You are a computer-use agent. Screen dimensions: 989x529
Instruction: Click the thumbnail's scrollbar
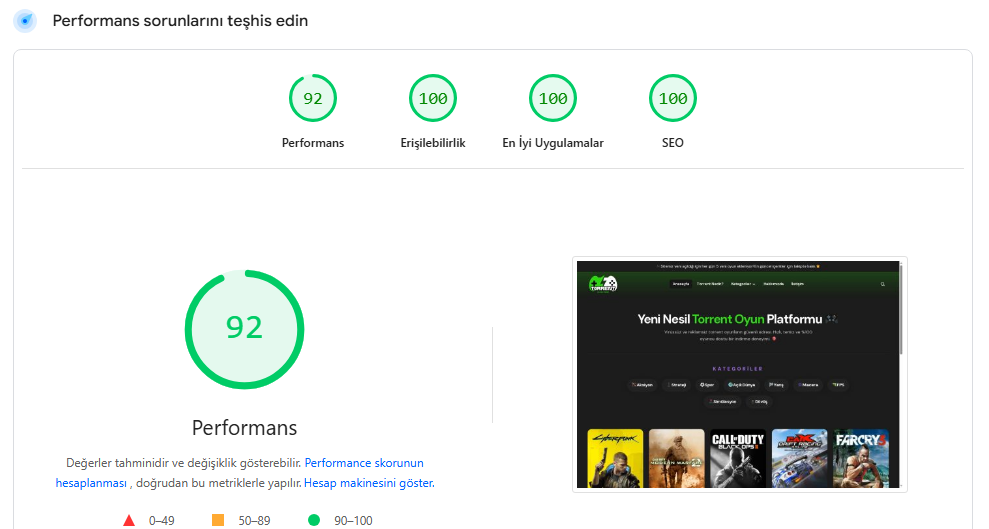[x=901, y=309]
